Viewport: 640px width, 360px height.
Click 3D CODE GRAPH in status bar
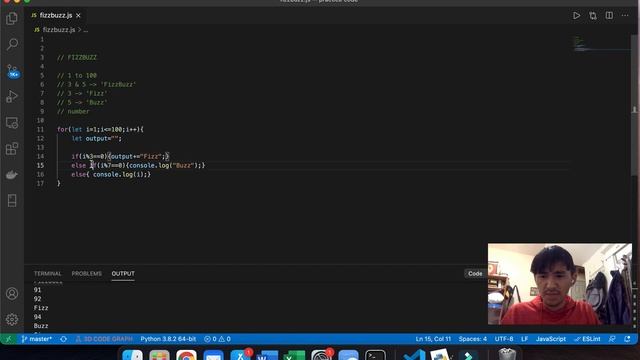click(104, 339)
